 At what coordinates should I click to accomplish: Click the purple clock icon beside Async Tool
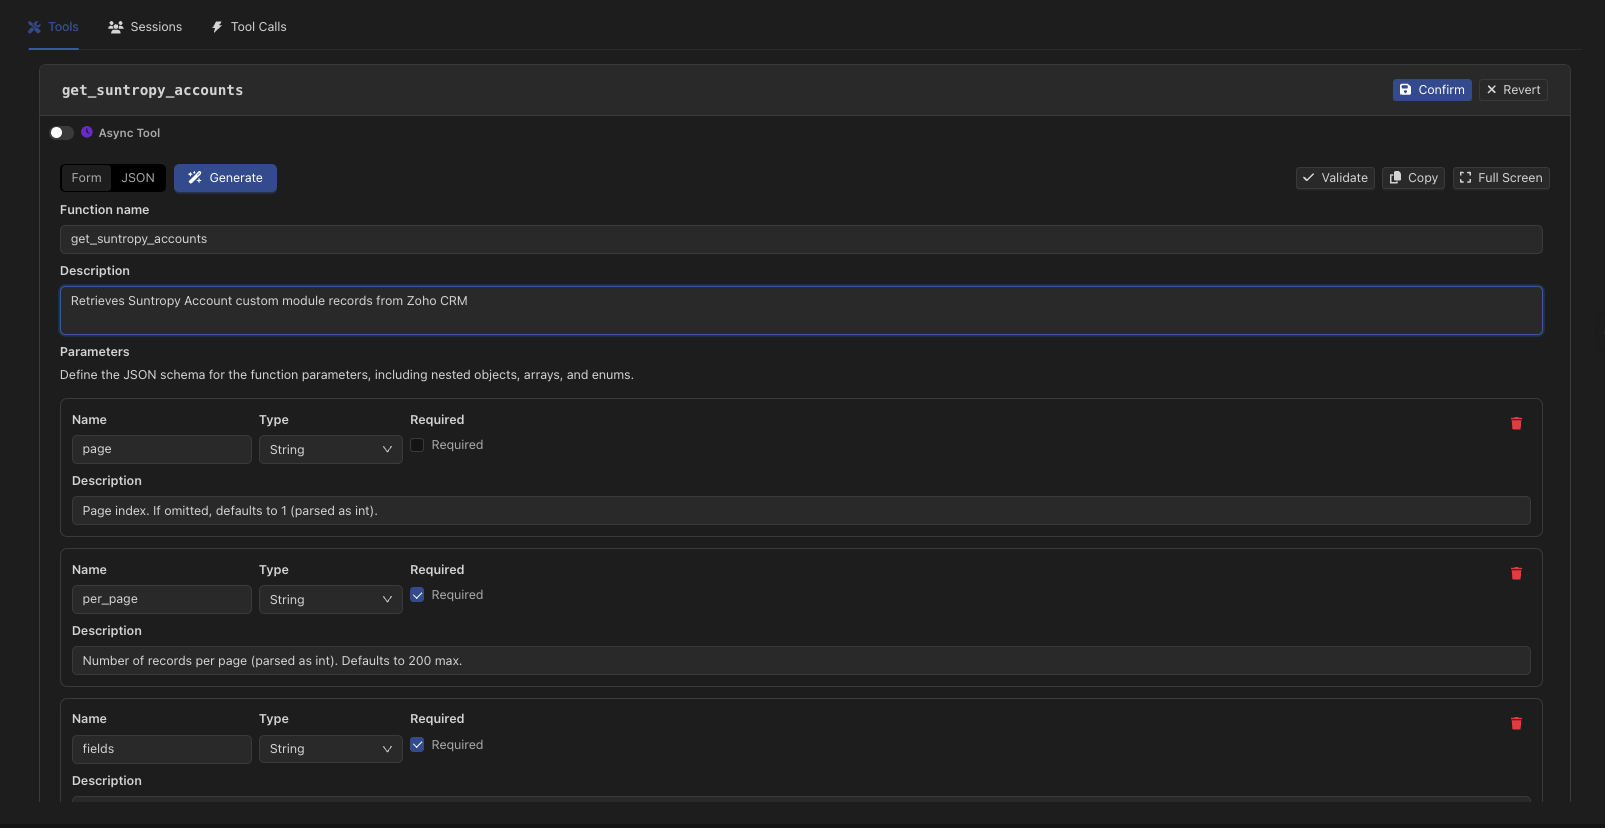click(87, 132)
